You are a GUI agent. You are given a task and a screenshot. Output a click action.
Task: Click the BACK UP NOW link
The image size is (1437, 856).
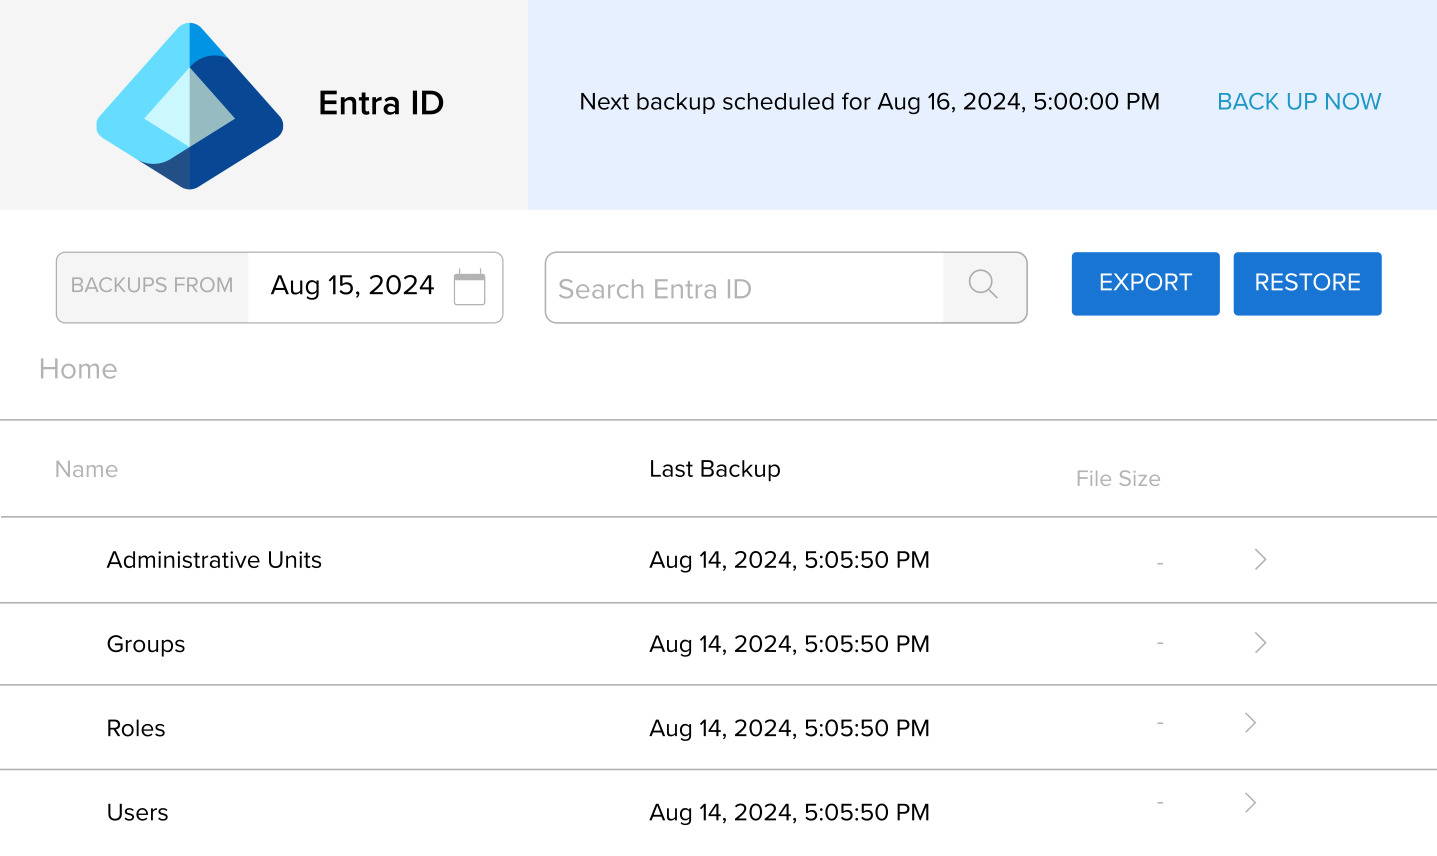tap(1299, 101)
